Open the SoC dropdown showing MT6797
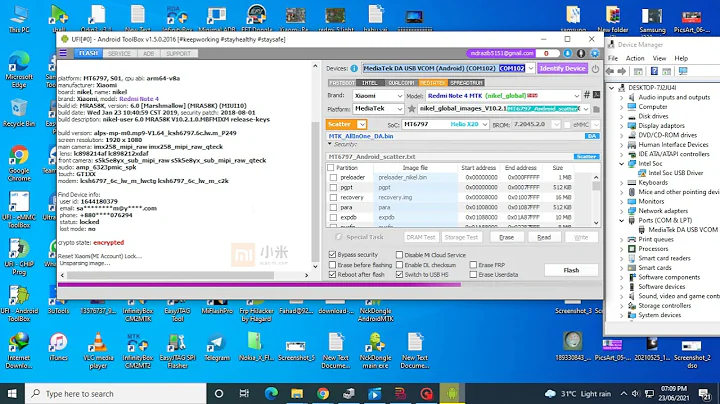Screen dimensions: 720x404 485,124
